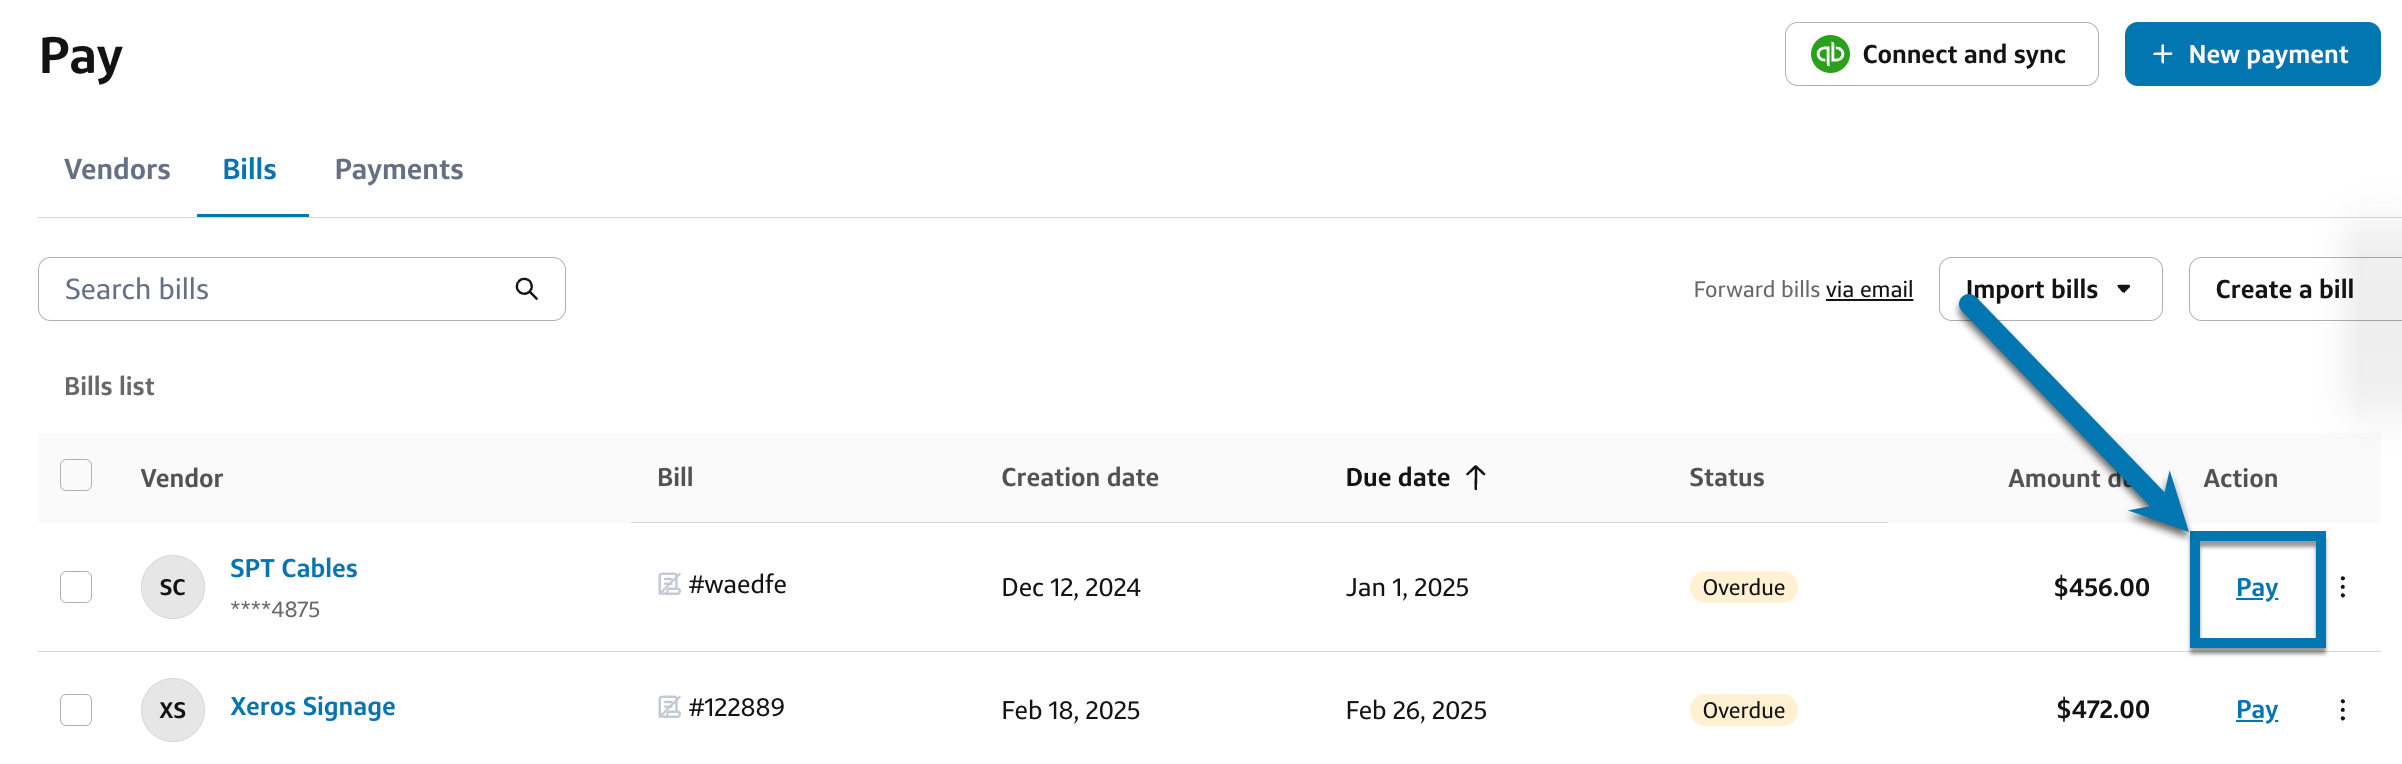
Task: Expand the Import bills dropdown
Action: pos(2050,289)
